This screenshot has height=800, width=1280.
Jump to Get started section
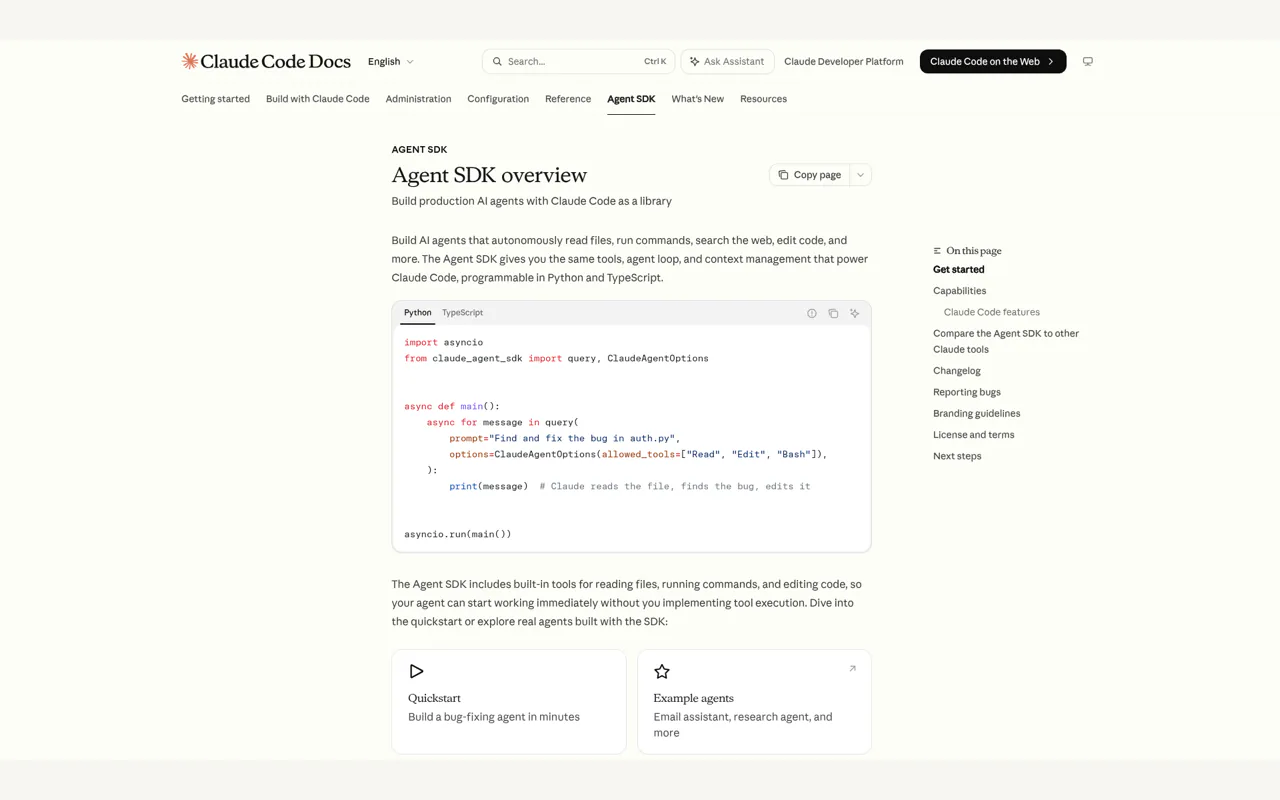point(958,270)
